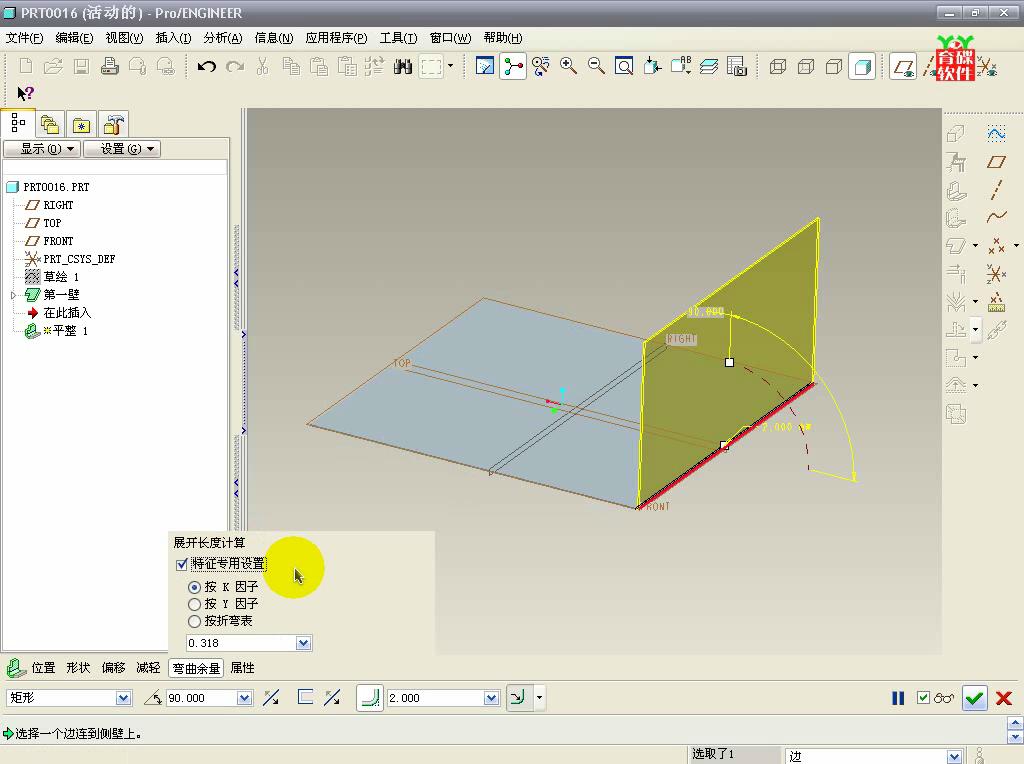Image resolution: width=1024 pixels, height=764 pixels.
Task: Open the 属性 dashboard tab
Action: [243, 668]
